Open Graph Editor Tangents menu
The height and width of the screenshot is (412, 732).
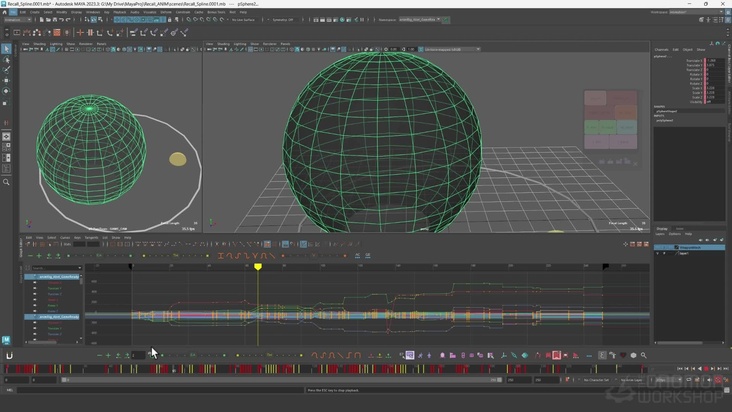92,237
